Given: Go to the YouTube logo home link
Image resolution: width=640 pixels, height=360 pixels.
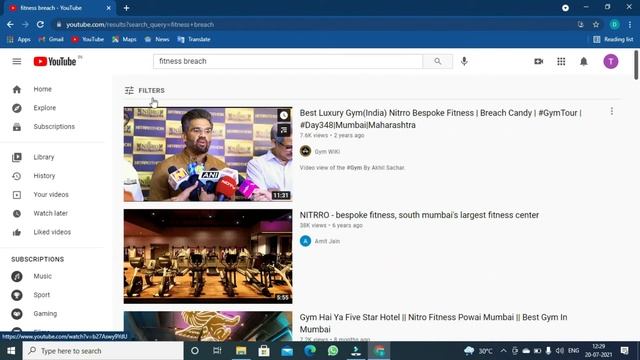Looking at the screenshot, I should point(55,61).
